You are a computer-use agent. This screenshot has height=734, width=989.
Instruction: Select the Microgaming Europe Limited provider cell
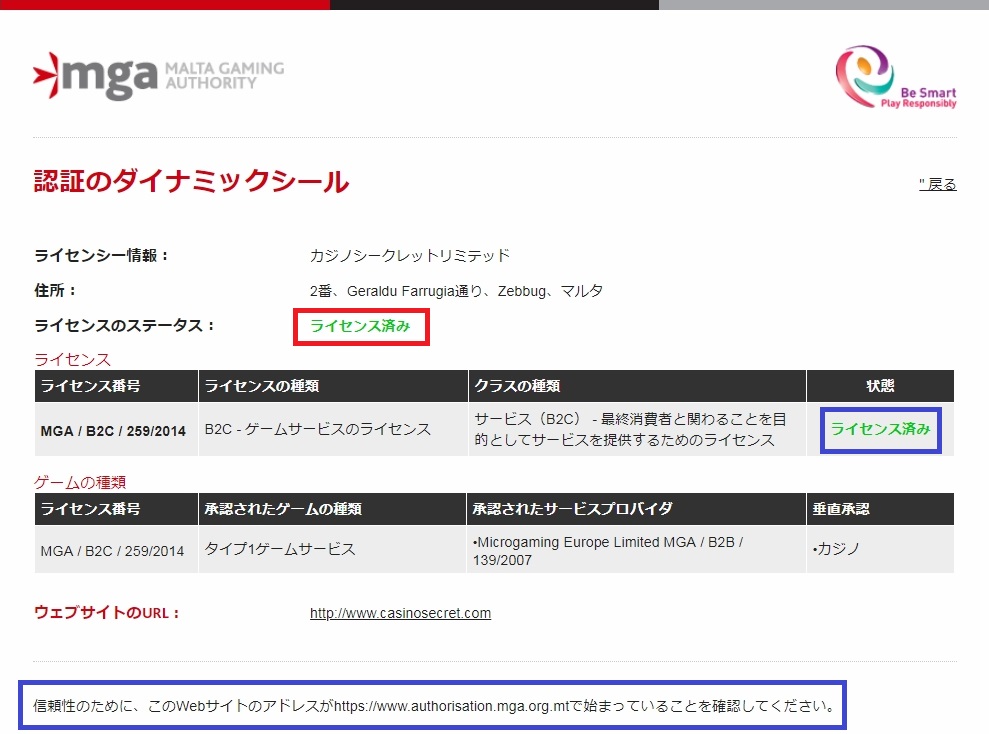636,550
